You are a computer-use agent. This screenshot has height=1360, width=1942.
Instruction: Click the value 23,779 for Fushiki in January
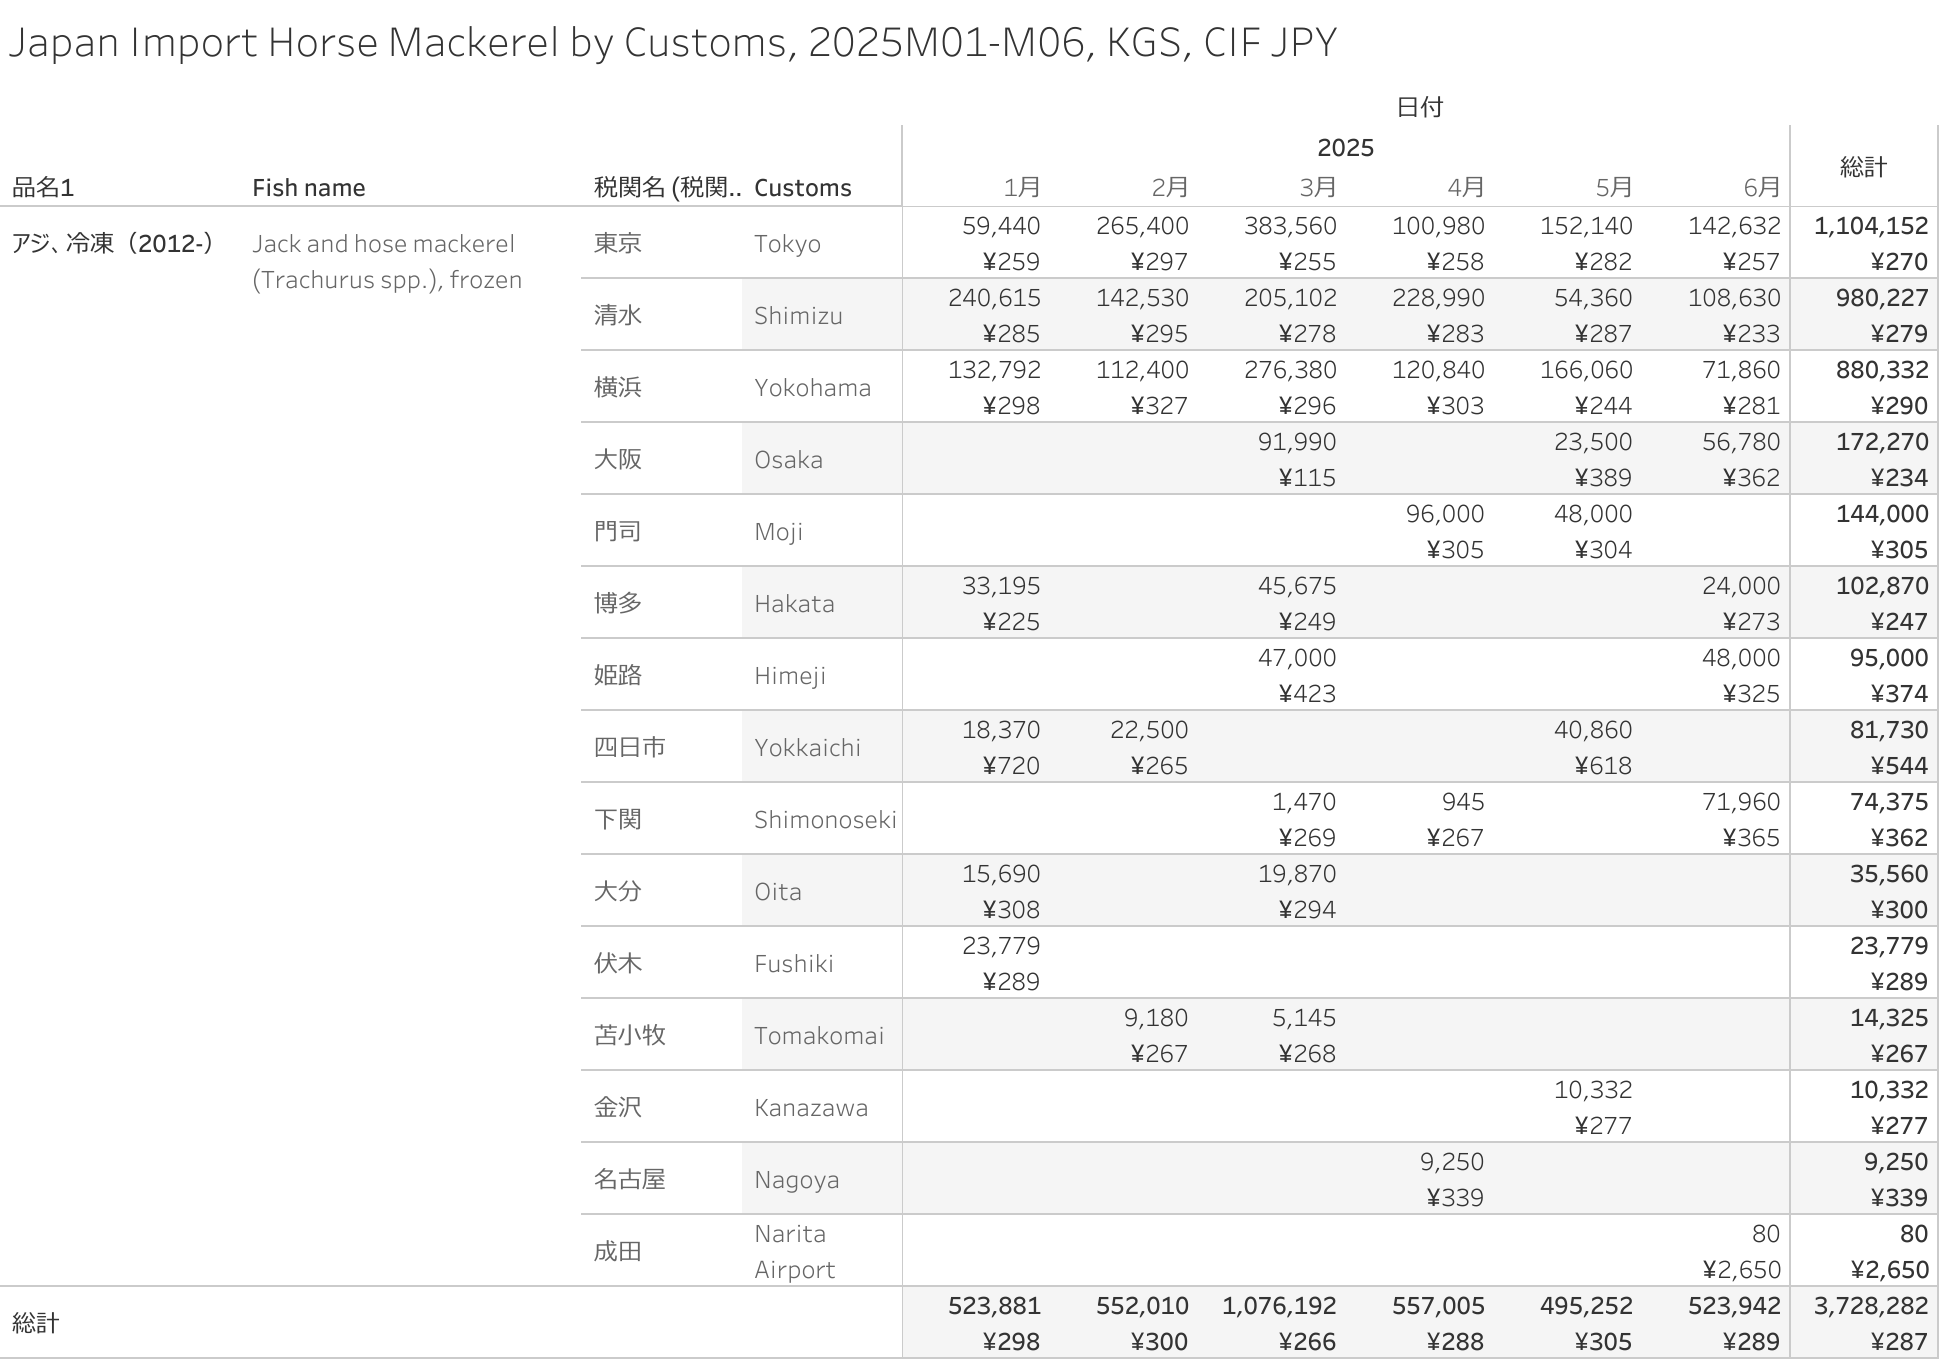click(x=1001, y=946)
